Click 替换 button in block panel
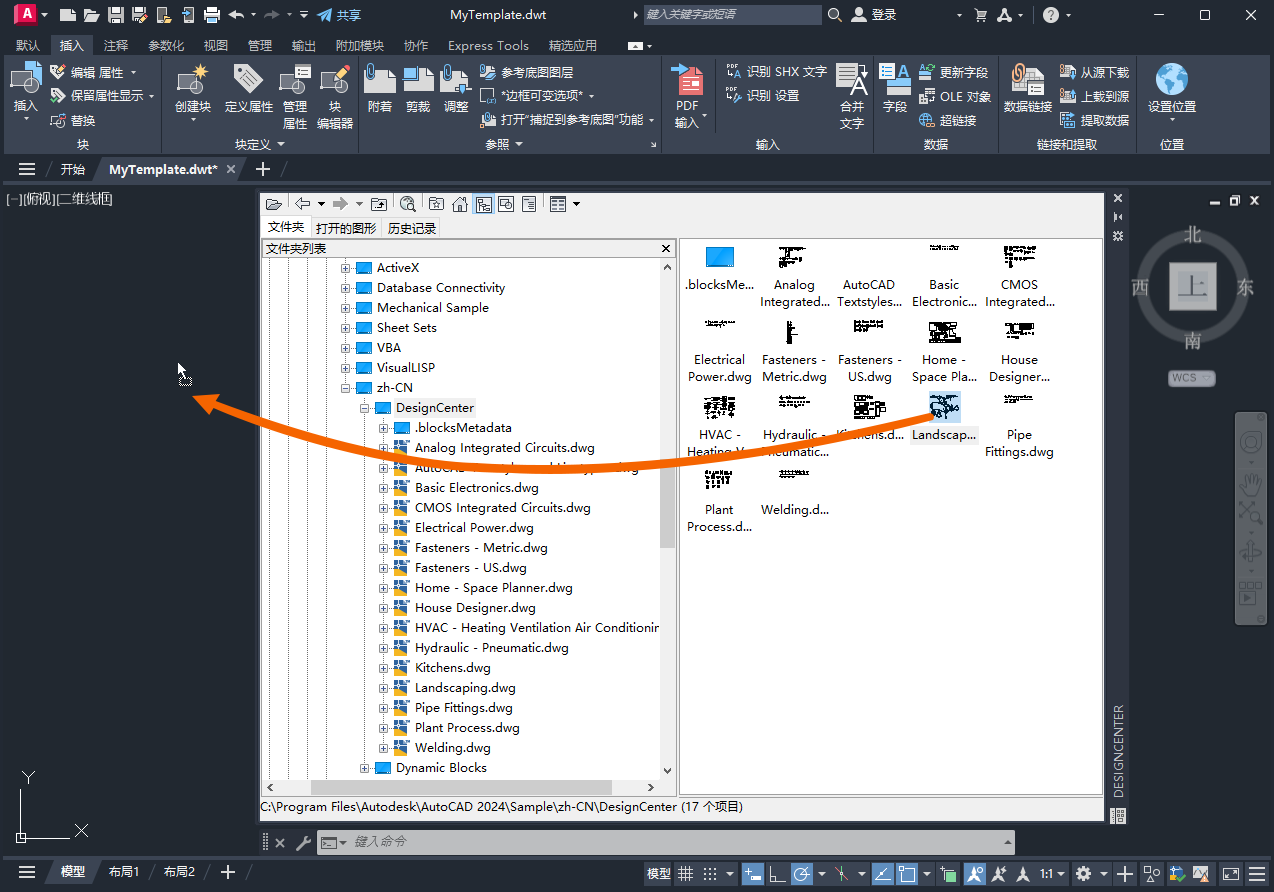The image size is (1274, 892). point(73,120)
